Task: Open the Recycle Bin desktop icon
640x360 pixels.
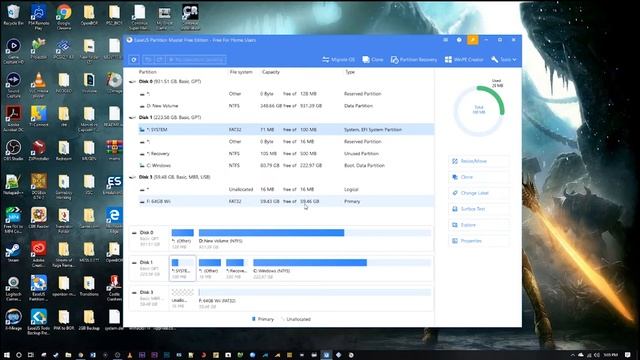Action: [13, 15]
